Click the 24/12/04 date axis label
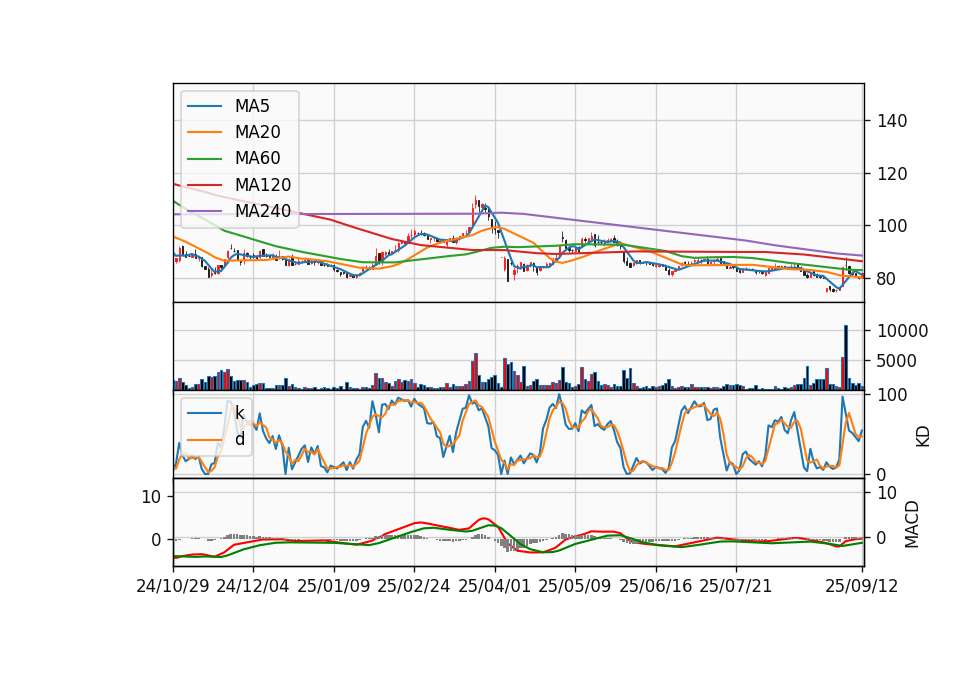This screenshot has width=960, height=690. (252, 586)
